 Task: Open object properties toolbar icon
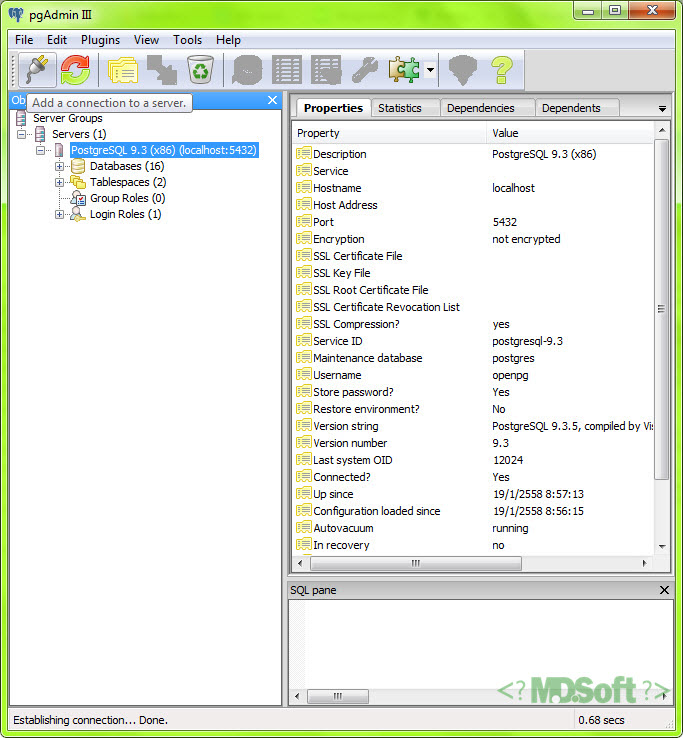(x=123, y=70)
